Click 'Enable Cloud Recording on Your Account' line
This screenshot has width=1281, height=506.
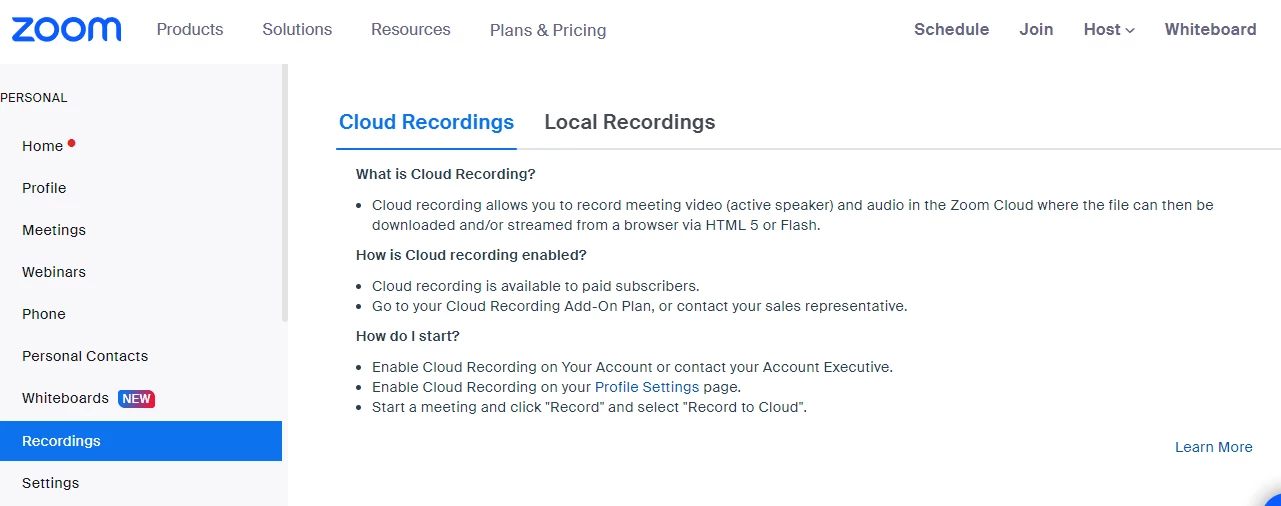(632, 367)
